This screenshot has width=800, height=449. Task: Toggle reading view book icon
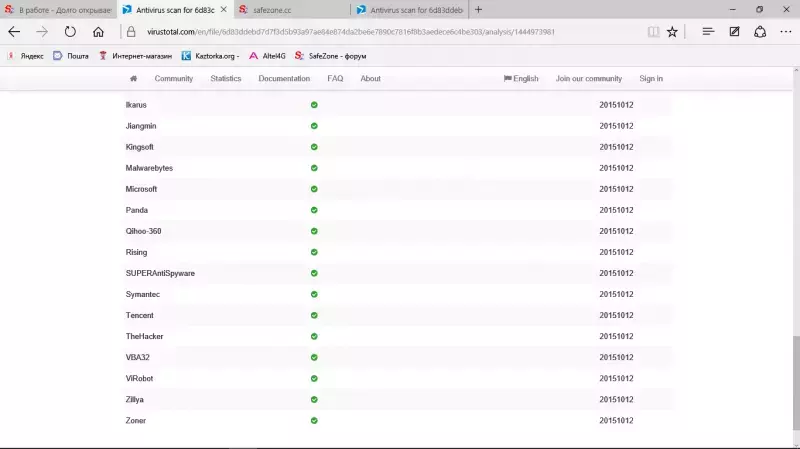653,32
